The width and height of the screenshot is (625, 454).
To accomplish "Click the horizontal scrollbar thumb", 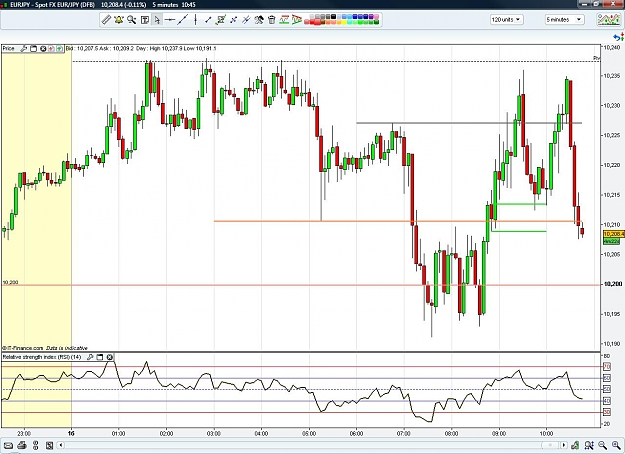I will [x=550, y=445].
